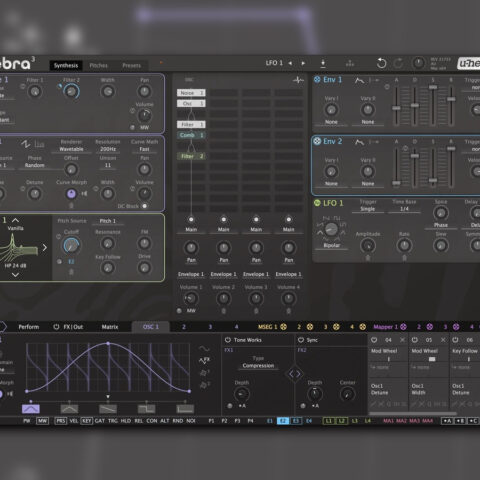Image resolution: width=480 pixels, height=480 pixels.
Task: Toggle the first lane Main output radio
Action: 191,219
